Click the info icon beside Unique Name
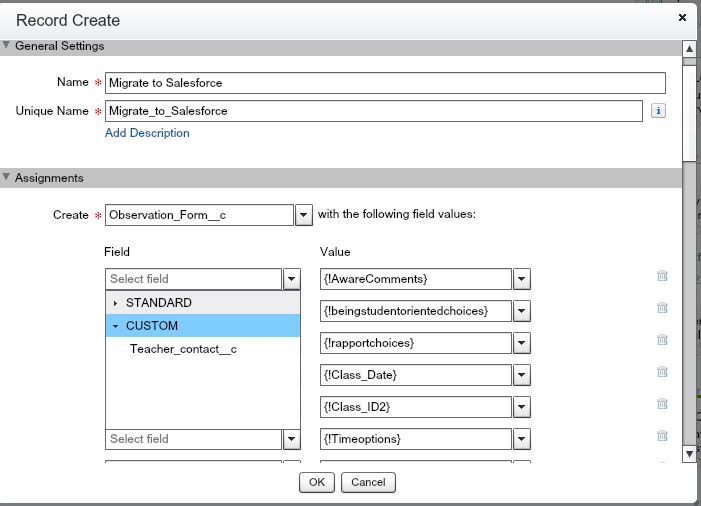The image size is (701, 506). [658, 111]
